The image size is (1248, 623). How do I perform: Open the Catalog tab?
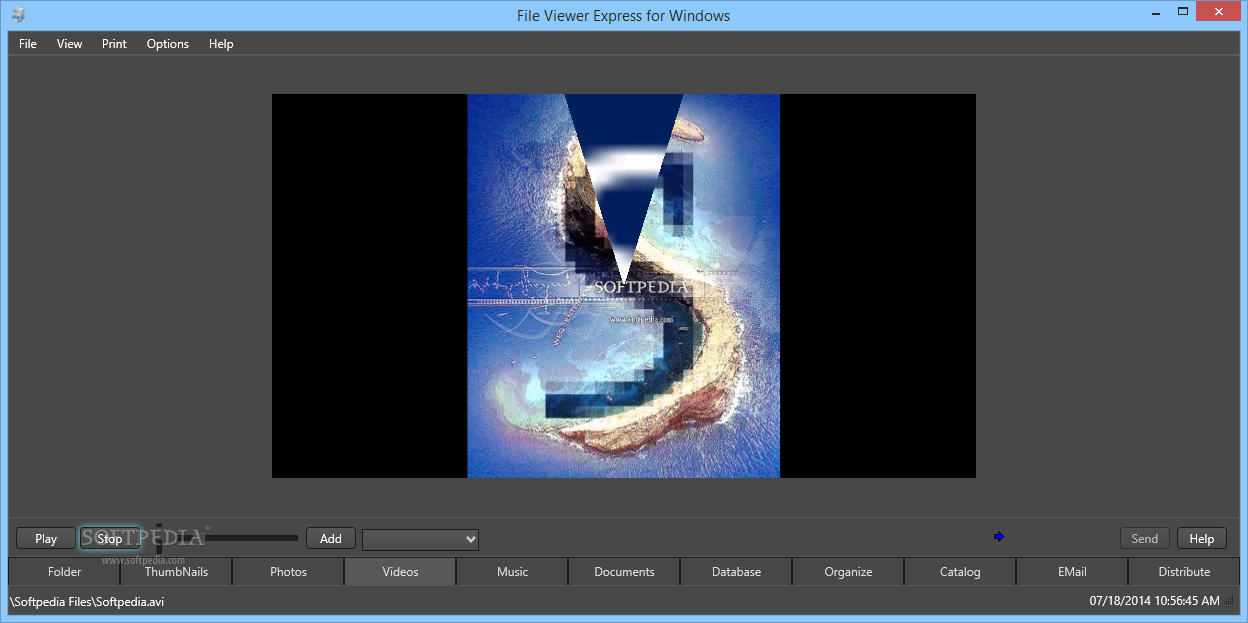(x=961, y=572)
